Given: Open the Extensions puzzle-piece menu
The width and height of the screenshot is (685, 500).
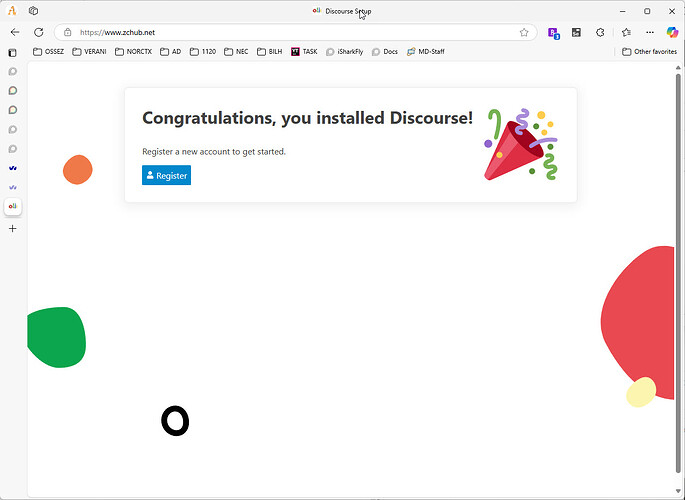Looking at the screenshot, I should (600, 32).
